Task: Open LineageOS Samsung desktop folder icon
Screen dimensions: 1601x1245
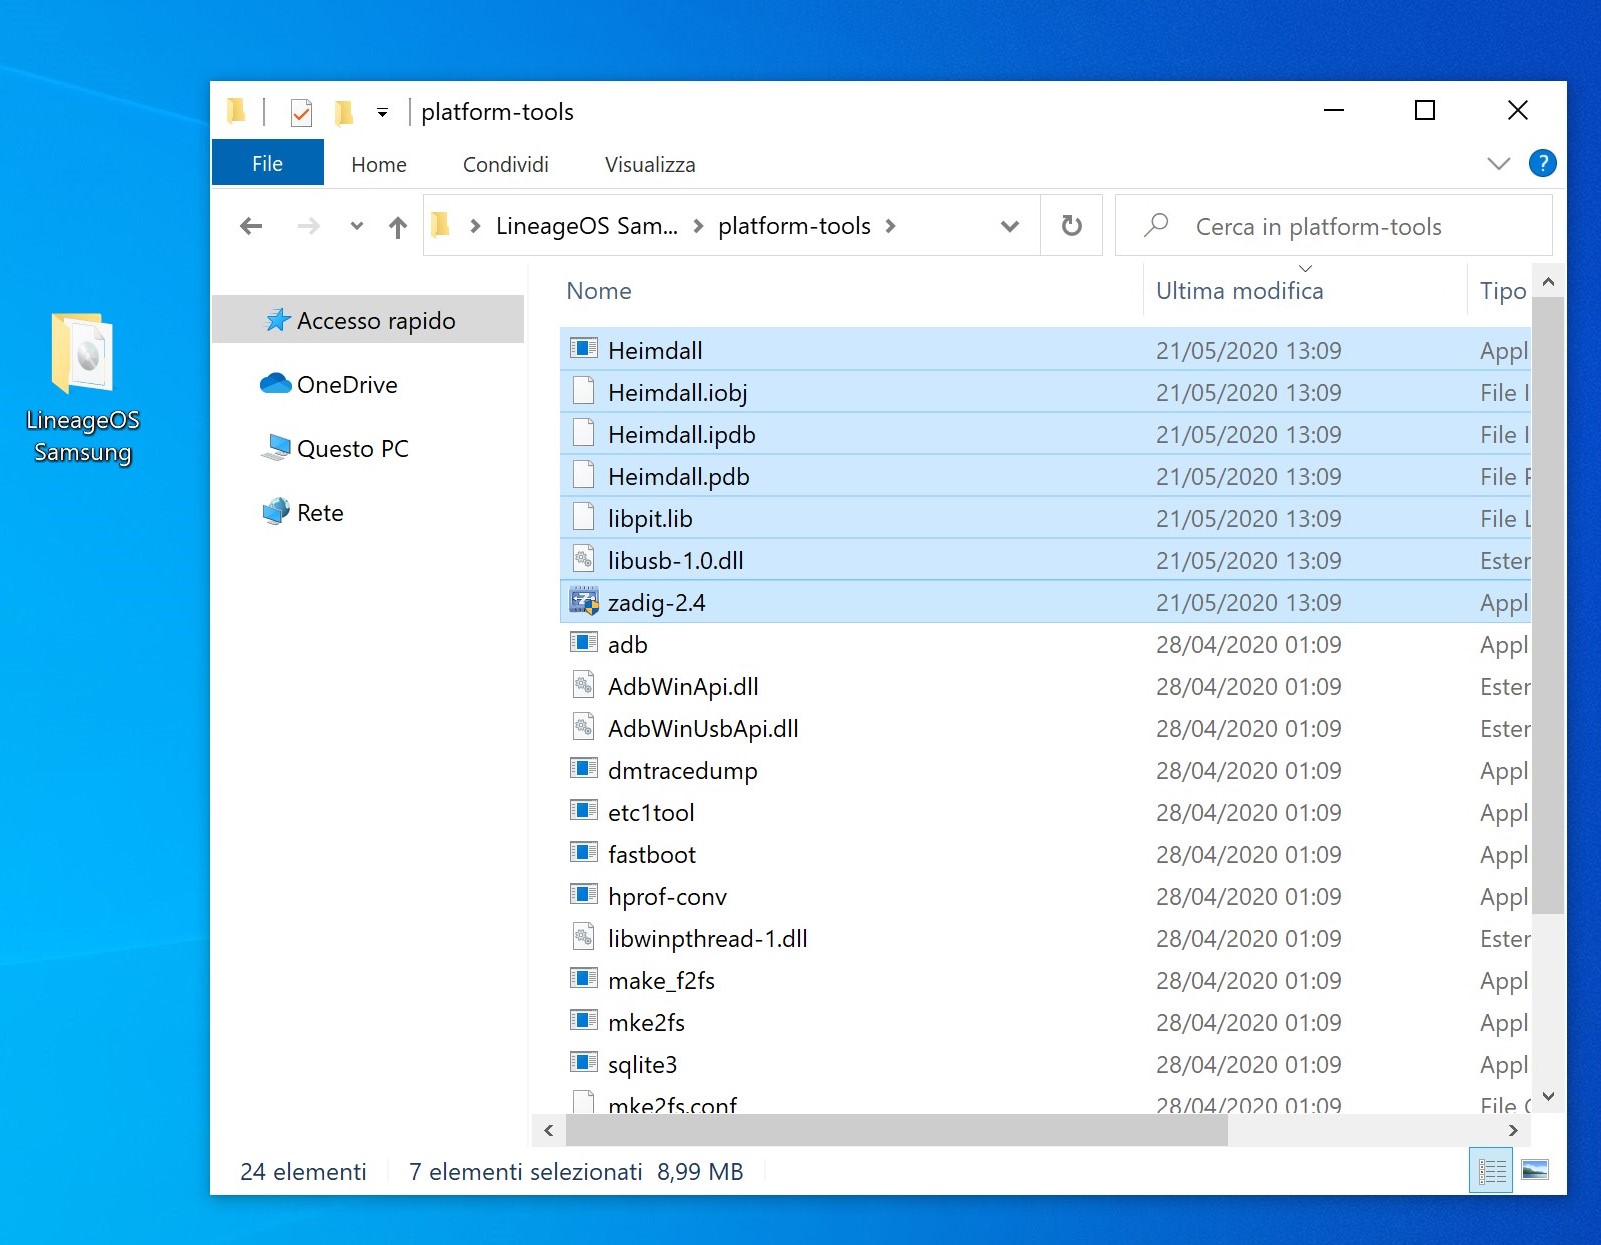Action: click(x=83, y=389)
